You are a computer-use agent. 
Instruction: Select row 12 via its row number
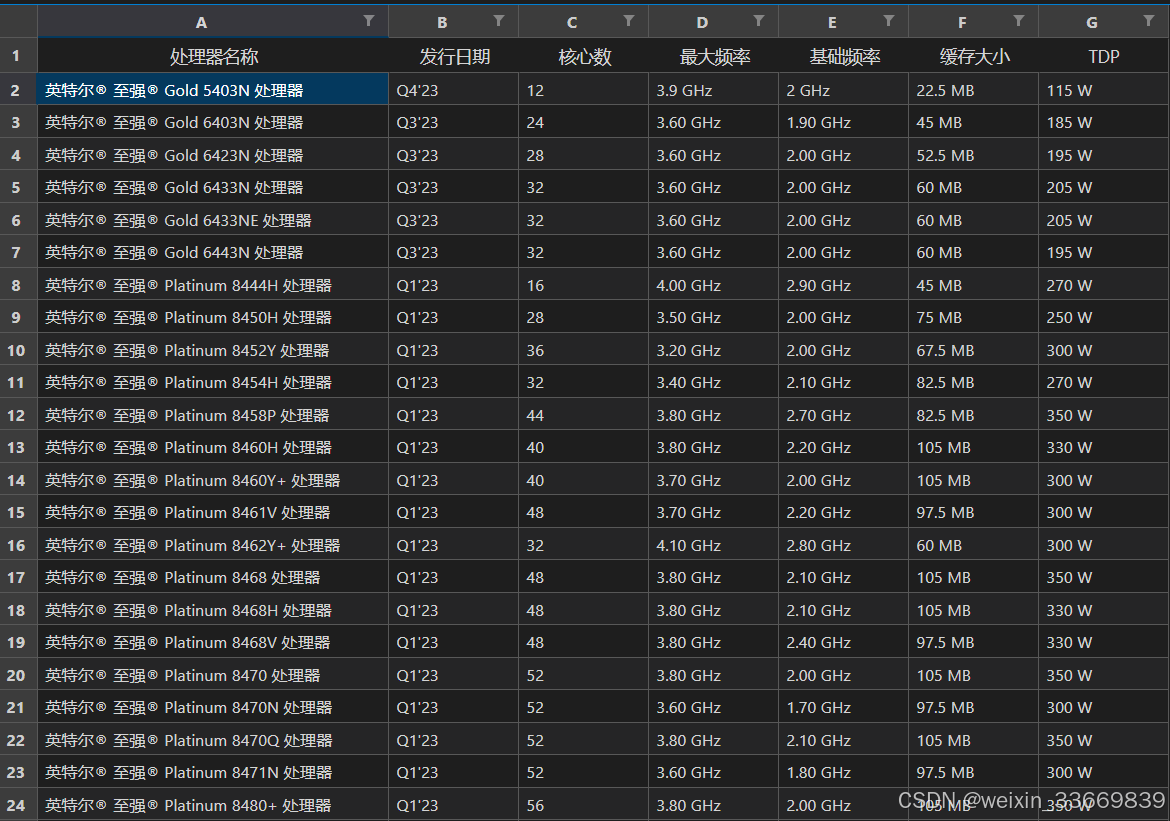(x=19, y=415)
